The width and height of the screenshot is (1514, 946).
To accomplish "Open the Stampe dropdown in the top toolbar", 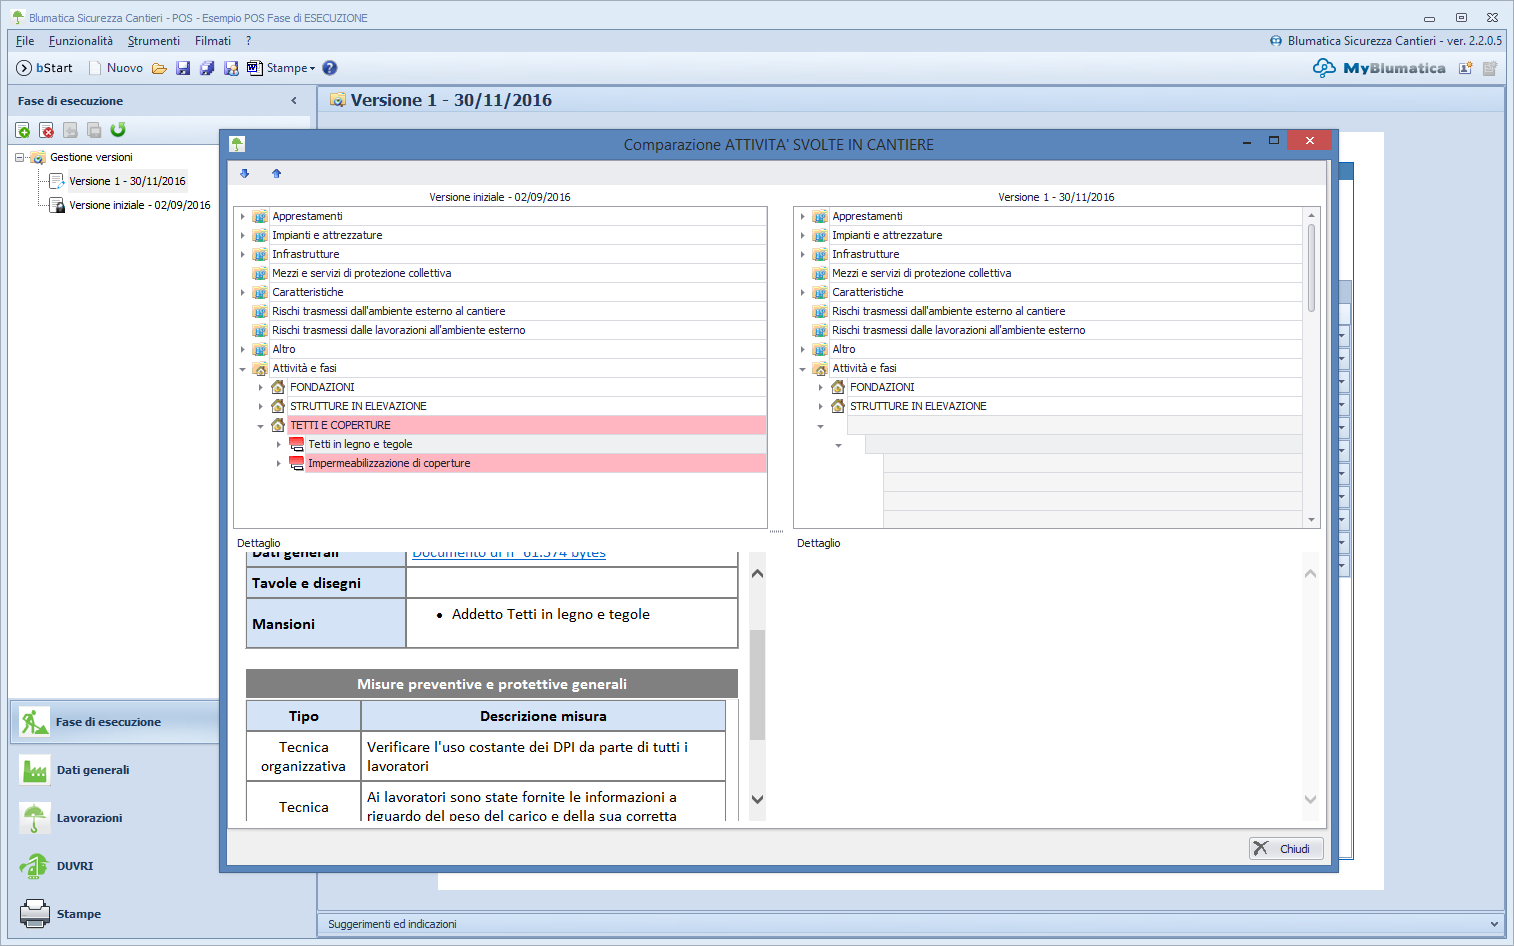I will pos(290,68).
